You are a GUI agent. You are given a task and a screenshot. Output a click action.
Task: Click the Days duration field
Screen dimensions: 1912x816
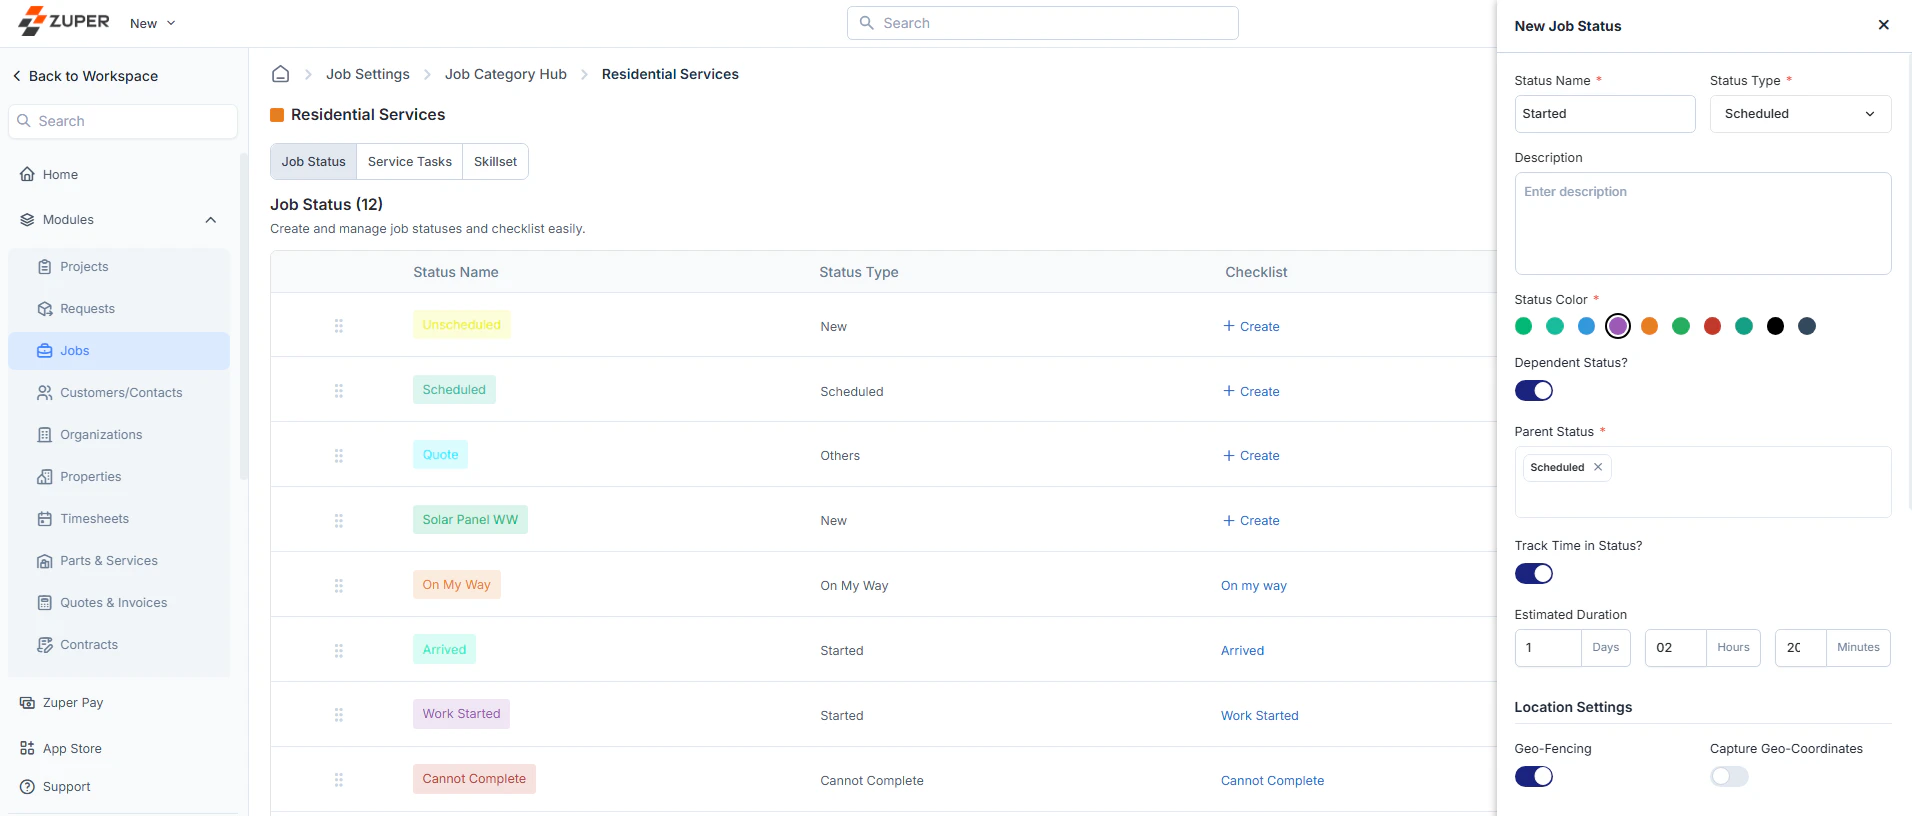(1548, 648)
